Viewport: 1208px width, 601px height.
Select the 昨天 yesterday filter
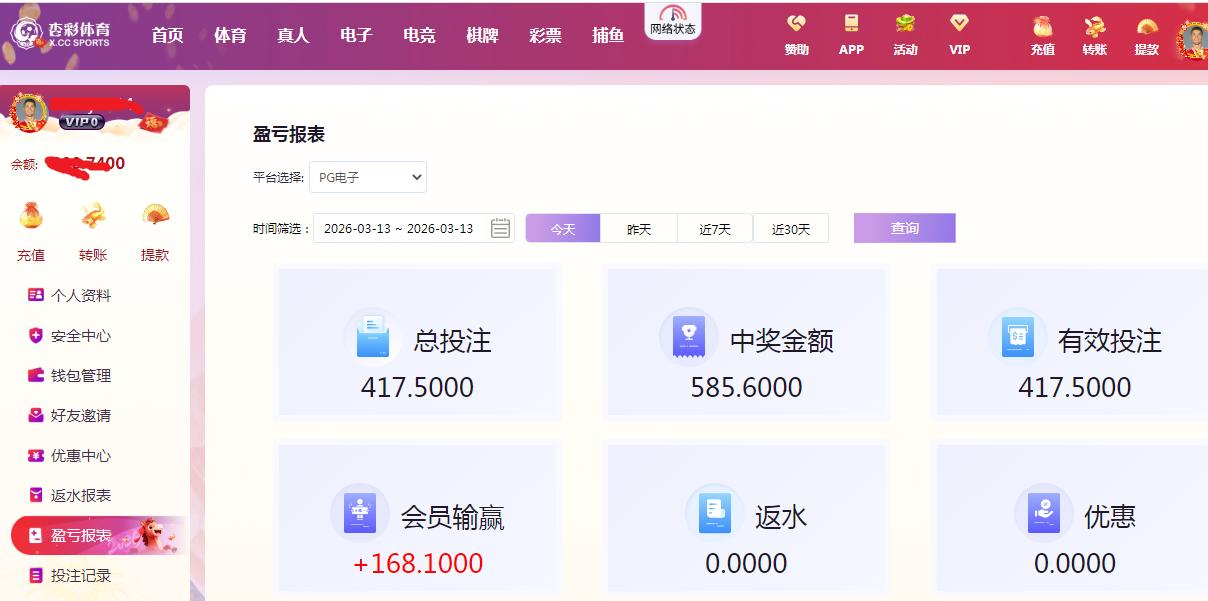coord(639,229)
